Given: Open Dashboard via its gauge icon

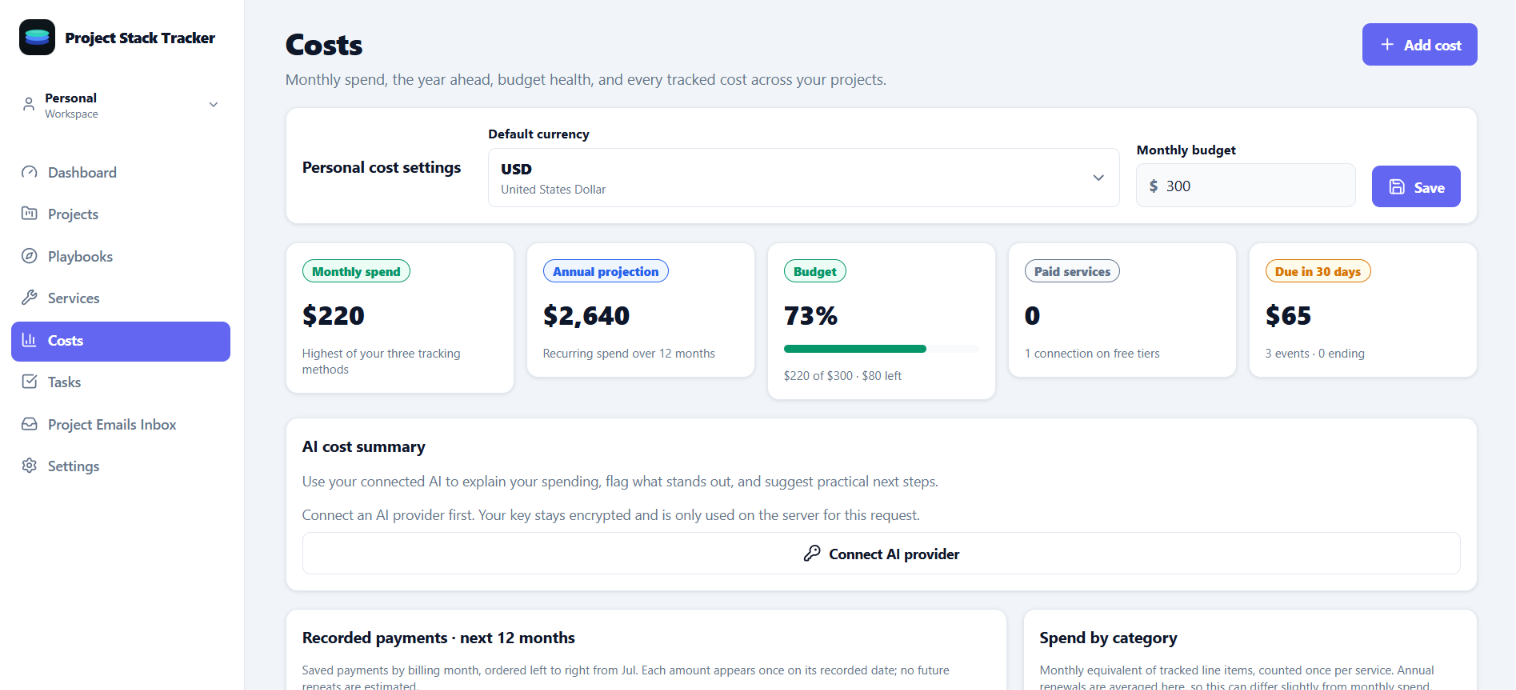Looking at the screenshot, I should coord(29,172).
